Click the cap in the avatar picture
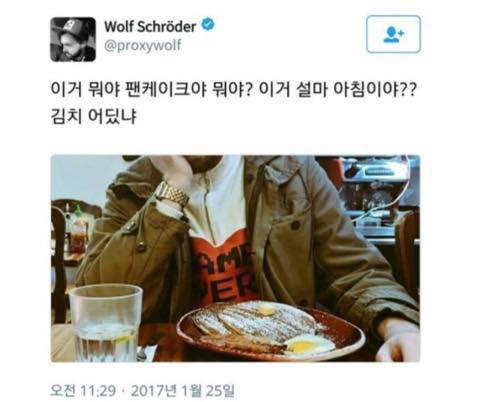 [74, 27]
